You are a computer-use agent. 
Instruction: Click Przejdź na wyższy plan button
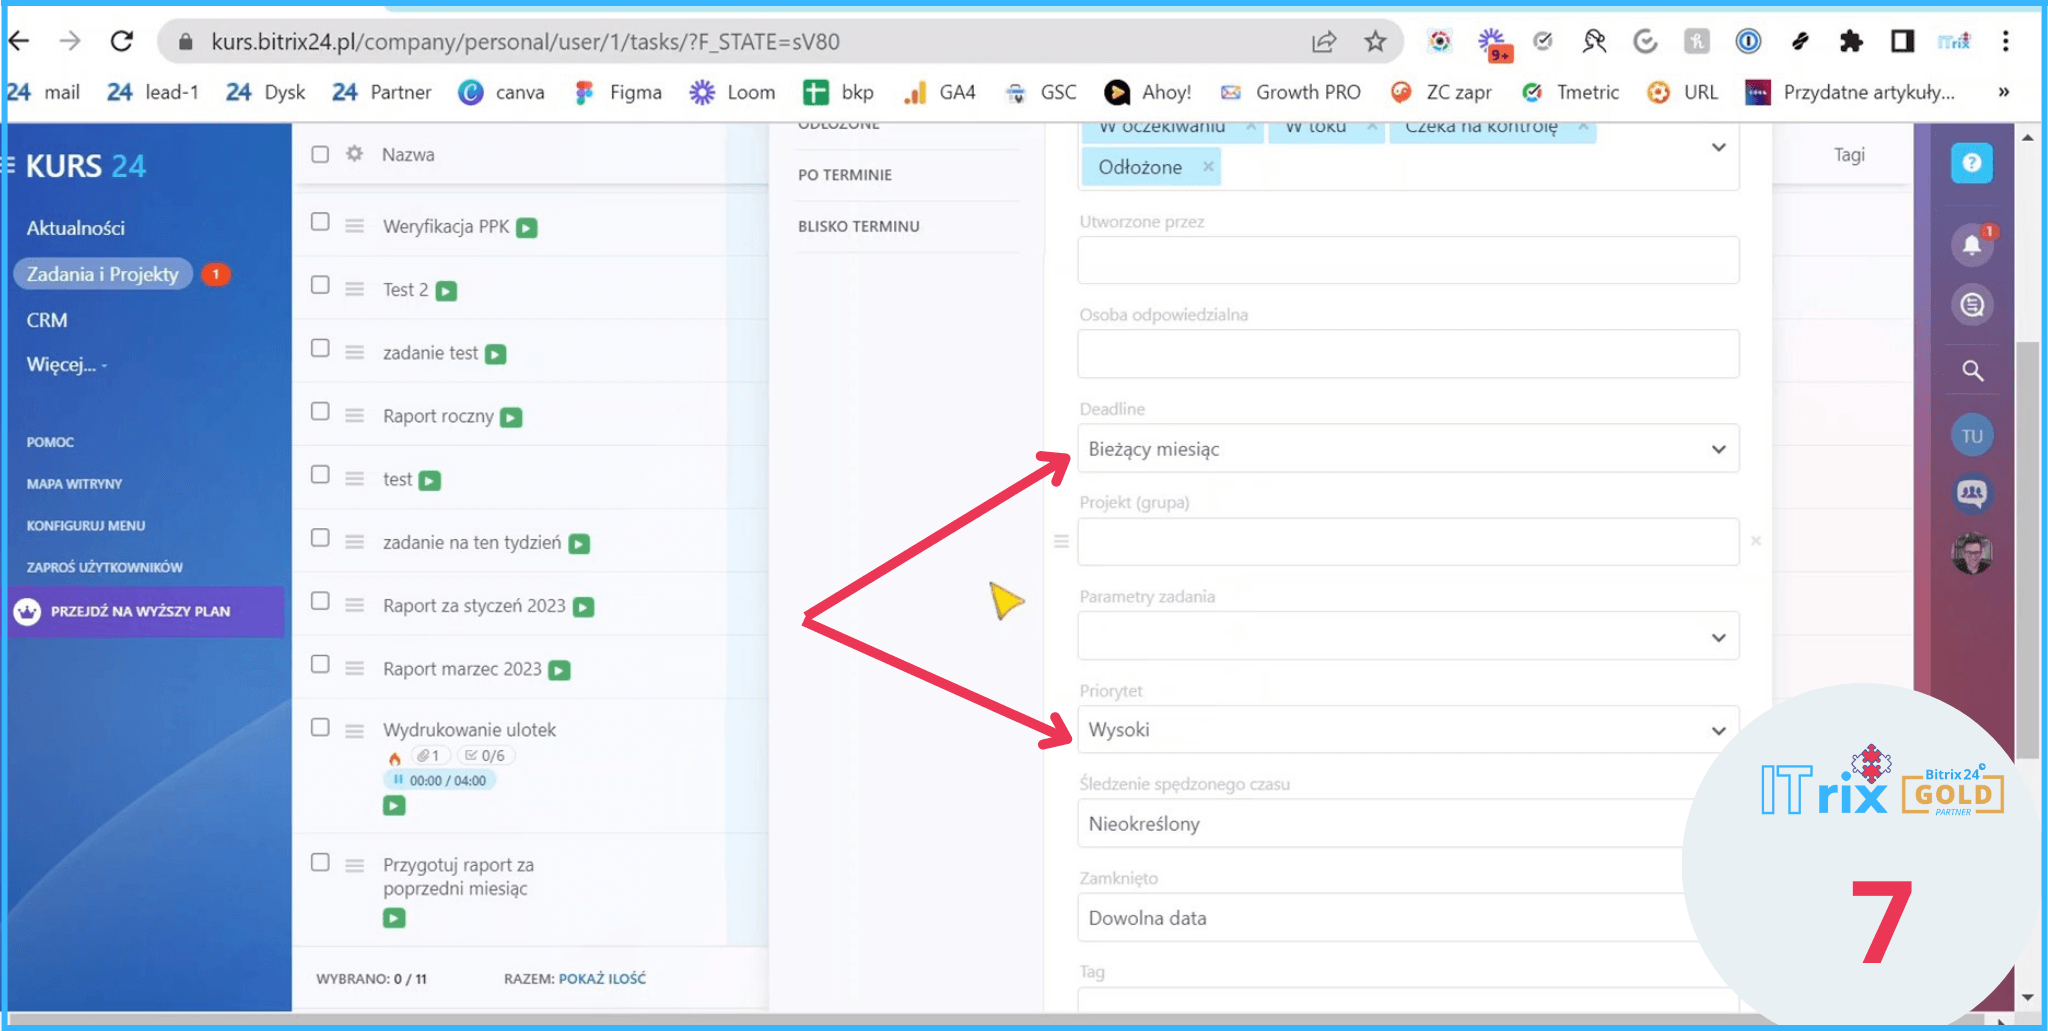(x=140, y=611)
